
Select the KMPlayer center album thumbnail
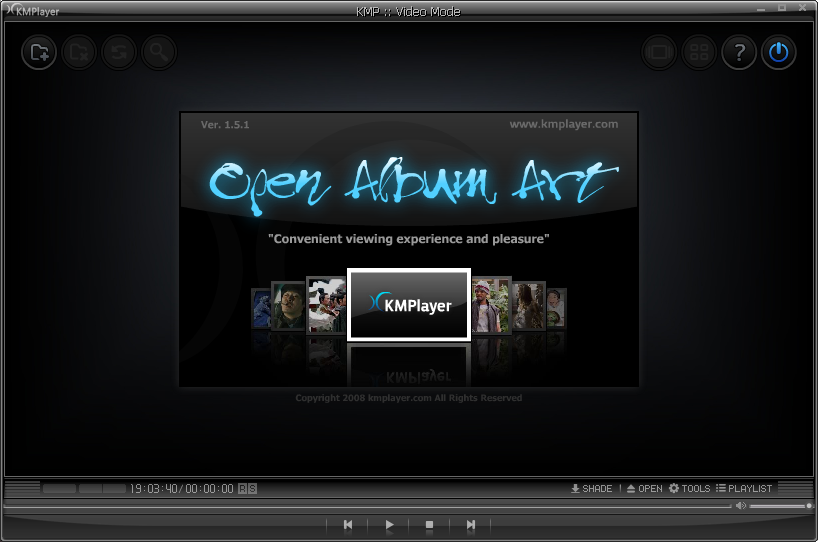tap(409, 305)
